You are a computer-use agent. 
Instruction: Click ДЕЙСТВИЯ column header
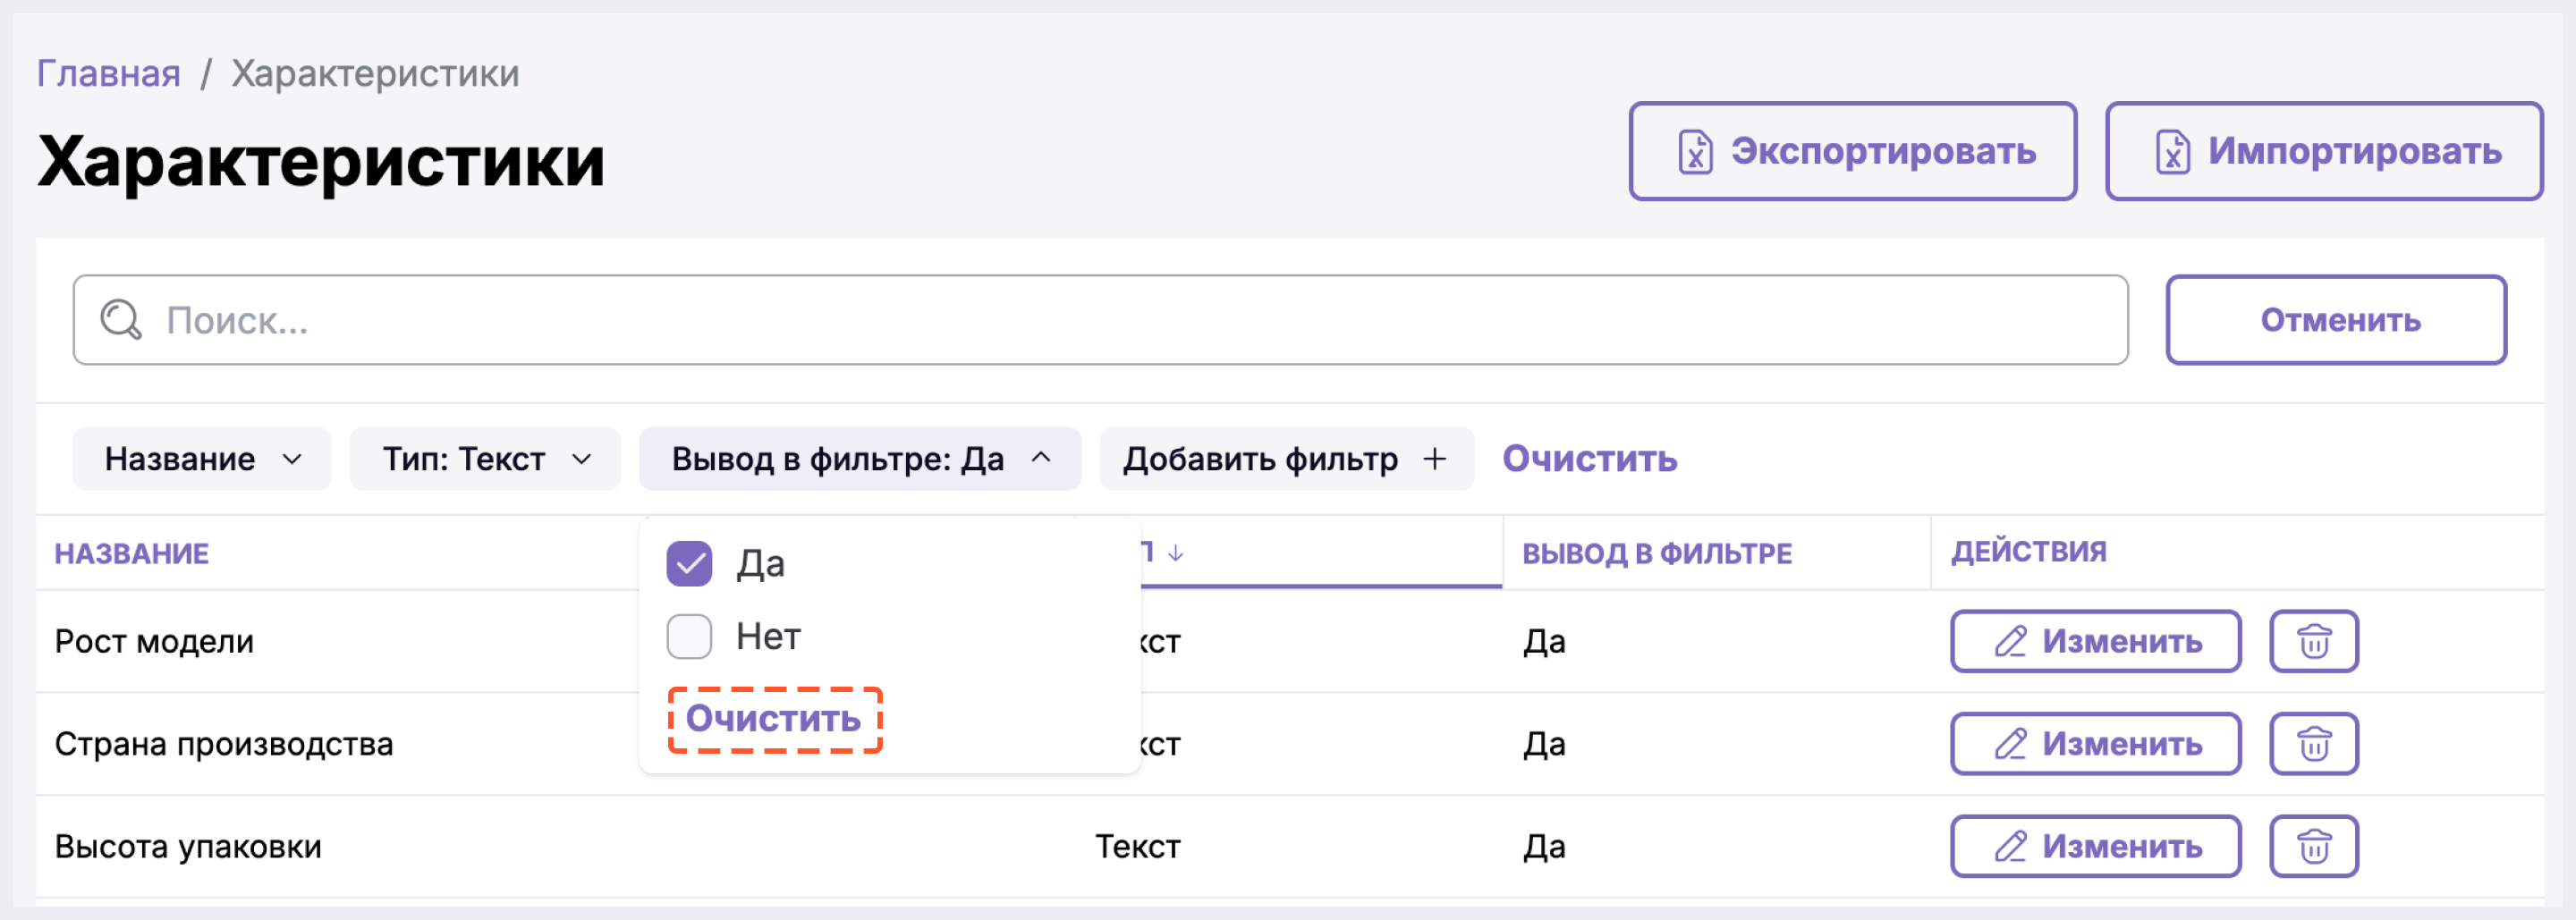click(2029, 552)
